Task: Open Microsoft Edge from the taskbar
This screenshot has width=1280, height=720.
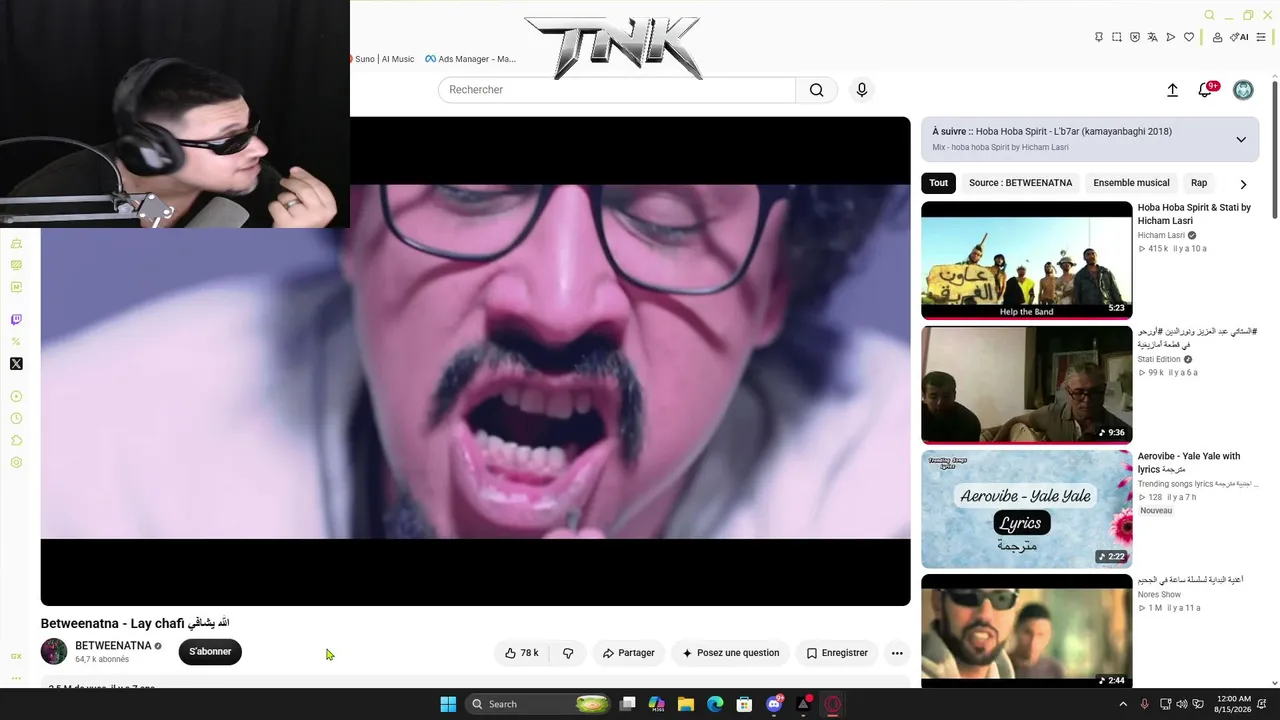Action: pos(715,704)
